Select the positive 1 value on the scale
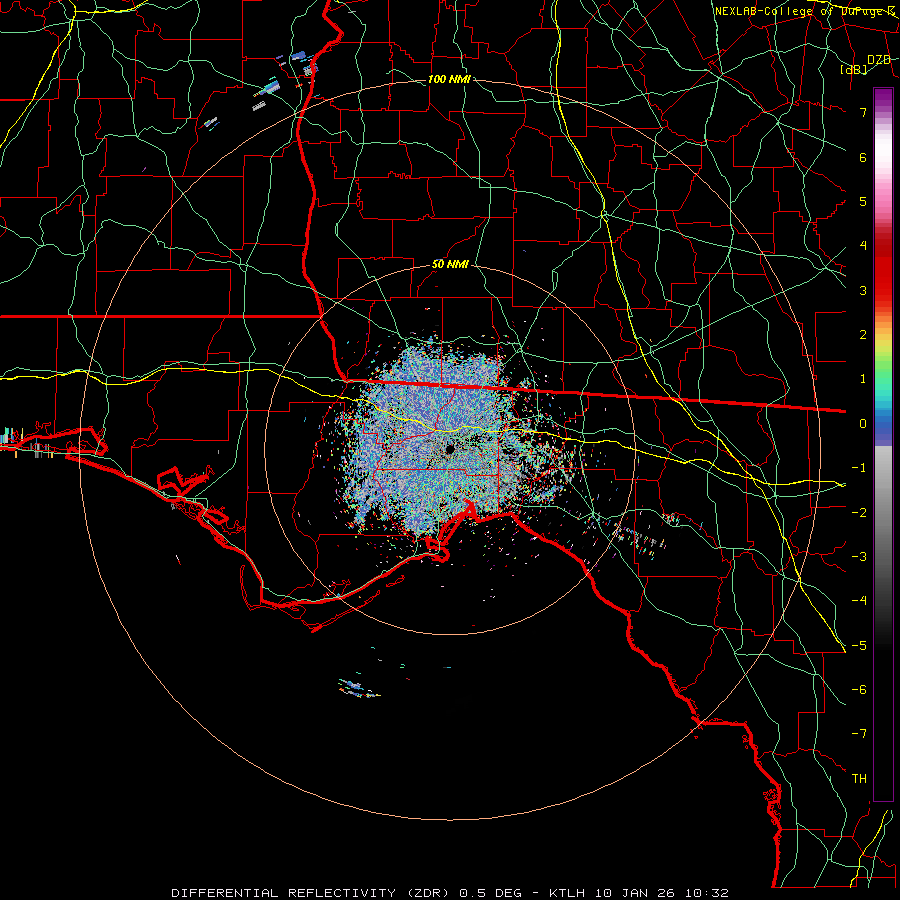This screenshot has height=900, width=900. (863, 379)
